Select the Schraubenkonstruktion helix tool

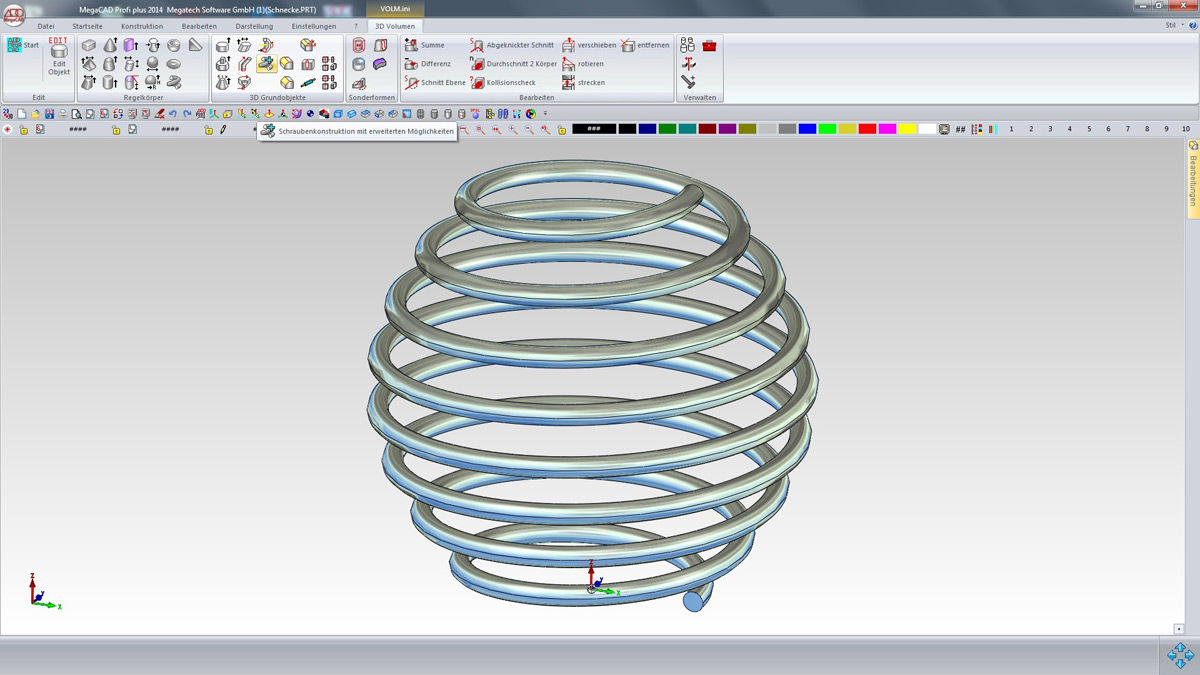pyautogui.click(x=266, y=64)
